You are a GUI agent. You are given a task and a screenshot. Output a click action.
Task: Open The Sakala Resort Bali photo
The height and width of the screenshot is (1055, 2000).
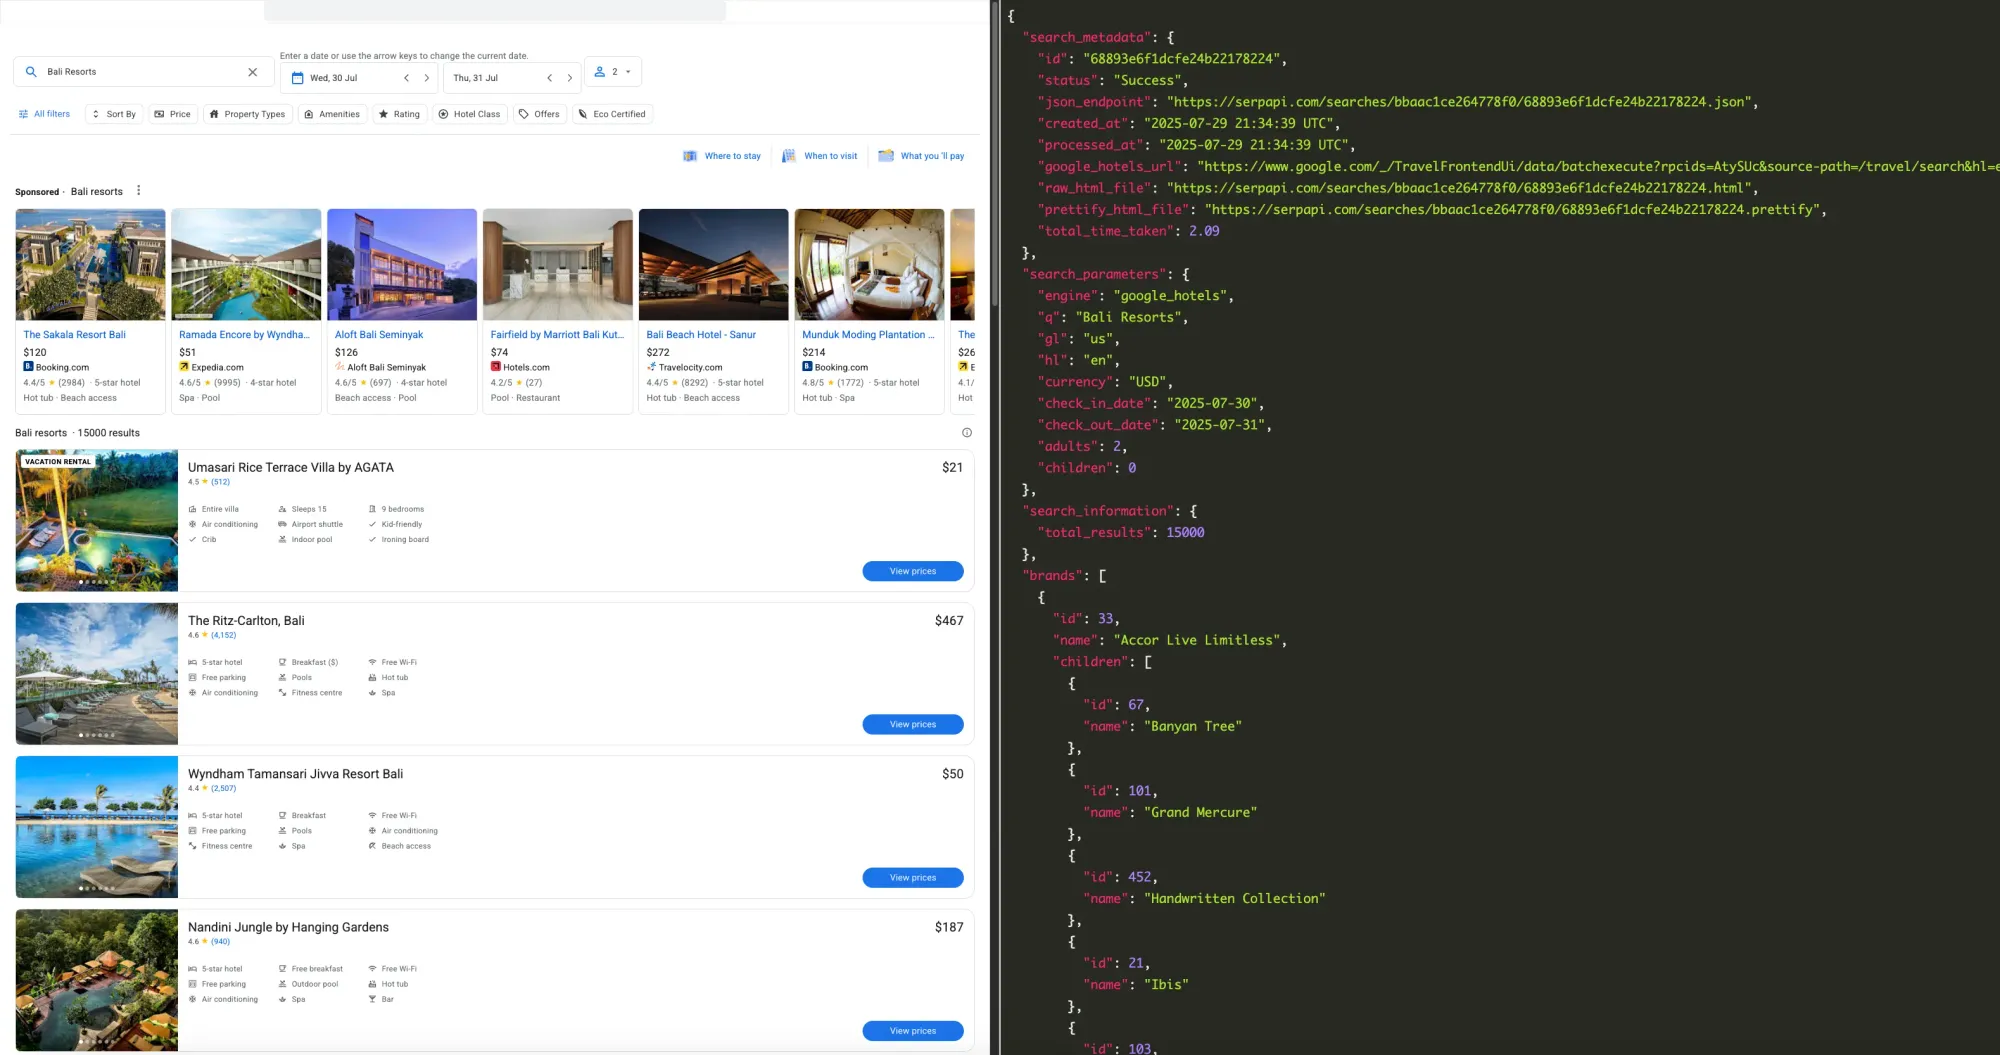click(91, 264)
